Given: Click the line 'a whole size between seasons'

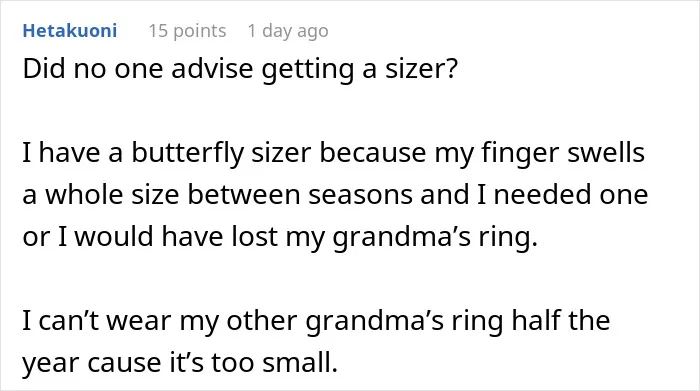Looking at the screenshot, I should coord(335,195).
